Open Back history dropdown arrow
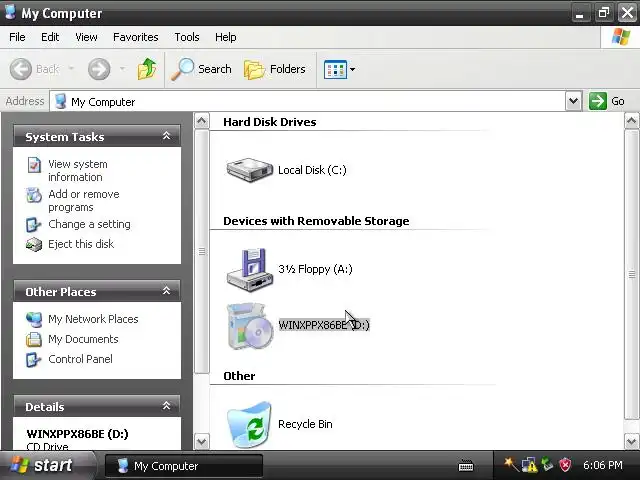This screenshot has width=640, height=480. tap(71, 69)
